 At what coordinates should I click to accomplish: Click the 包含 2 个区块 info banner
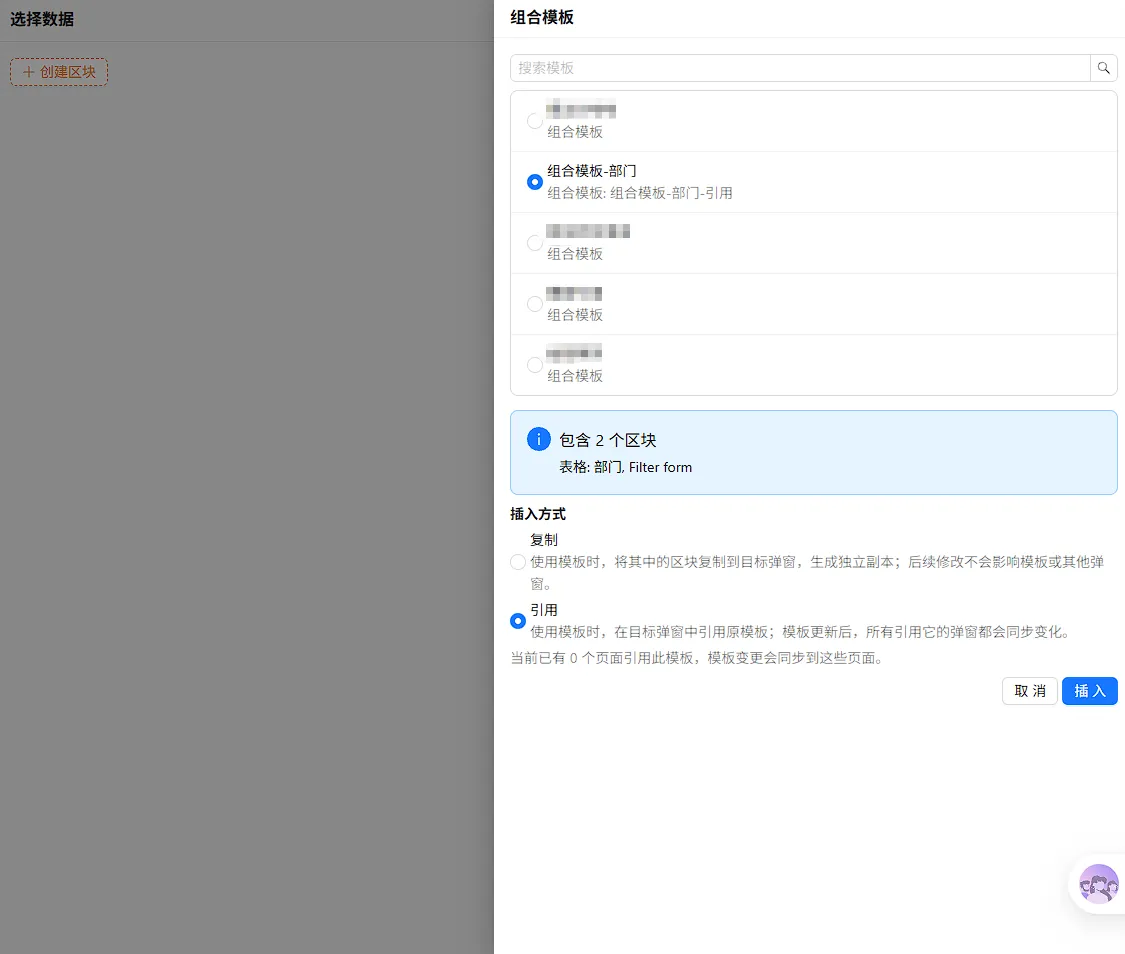pyautogui.click(x=814, y=453)
